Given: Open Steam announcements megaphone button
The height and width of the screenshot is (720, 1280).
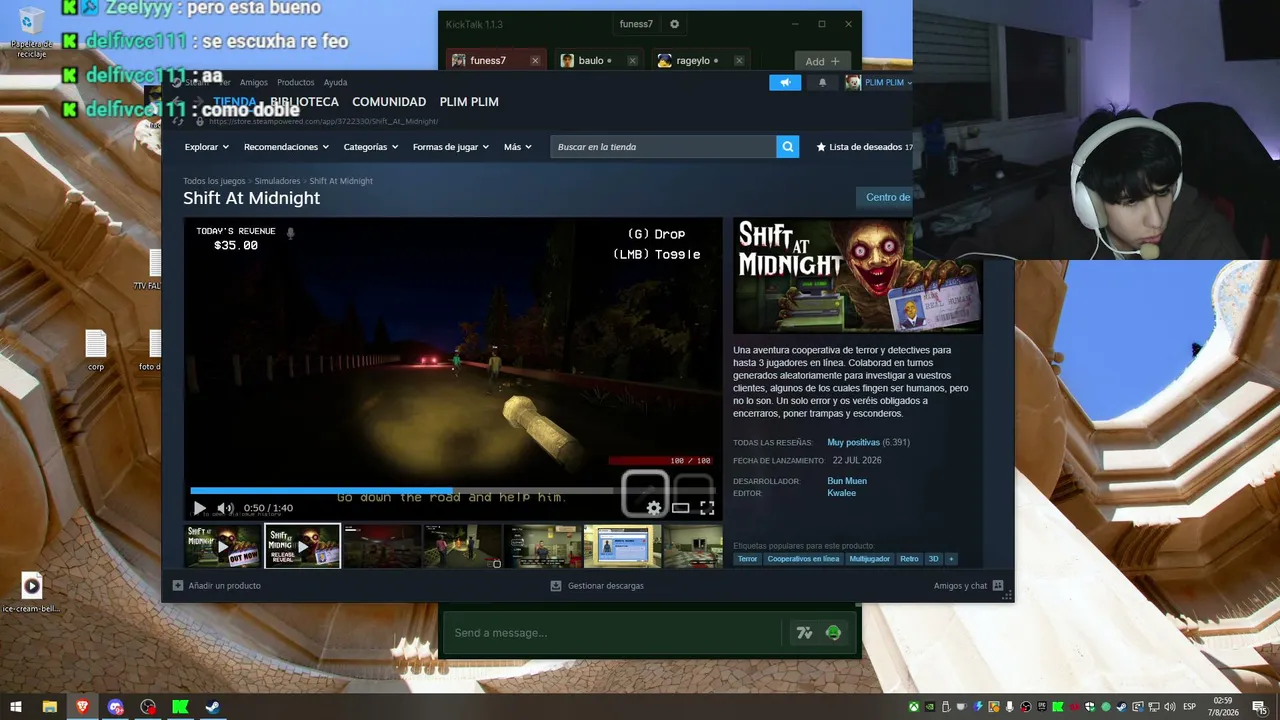Looking at the screenshot, I should tap(785, 82).
